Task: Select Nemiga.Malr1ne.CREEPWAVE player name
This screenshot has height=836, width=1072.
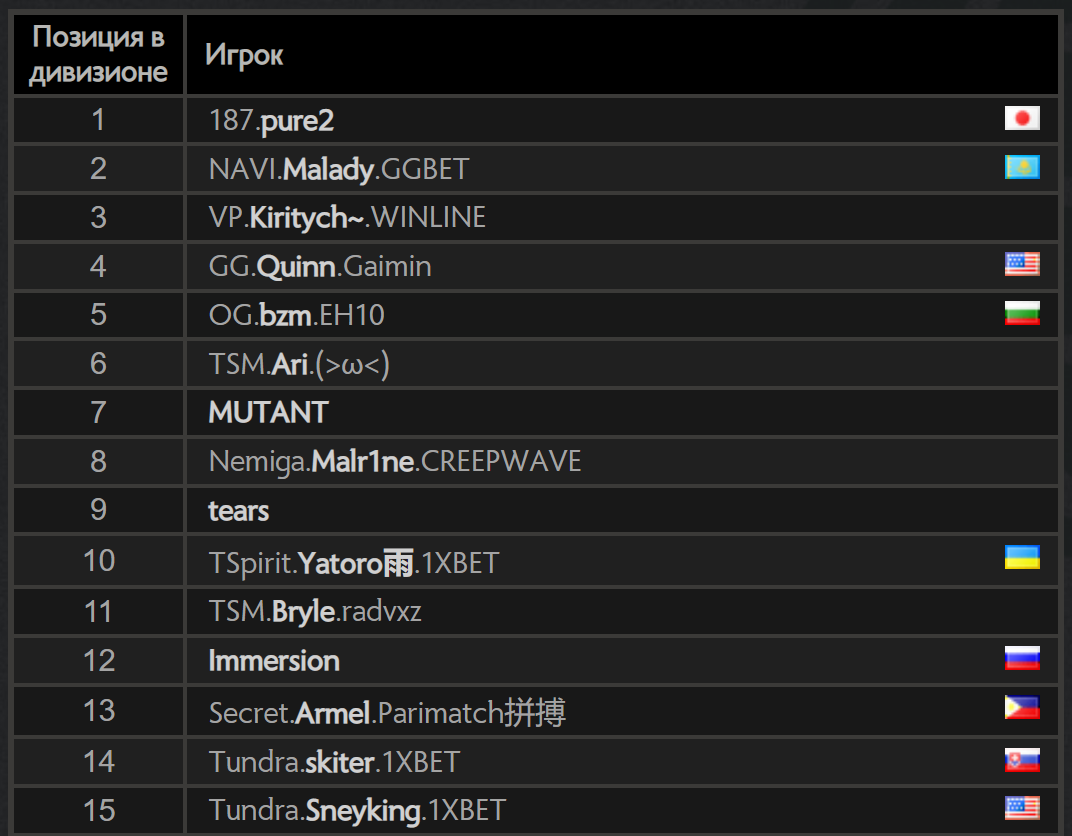Action: [x=395, y=461]
